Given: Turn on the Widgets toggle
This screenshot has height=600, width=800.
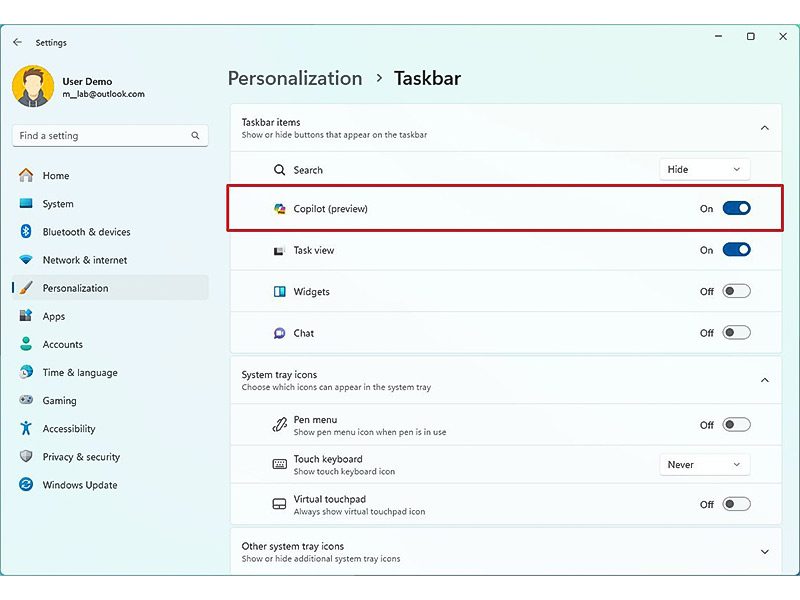Looking at the screenshot, I should tap(736, 291).
